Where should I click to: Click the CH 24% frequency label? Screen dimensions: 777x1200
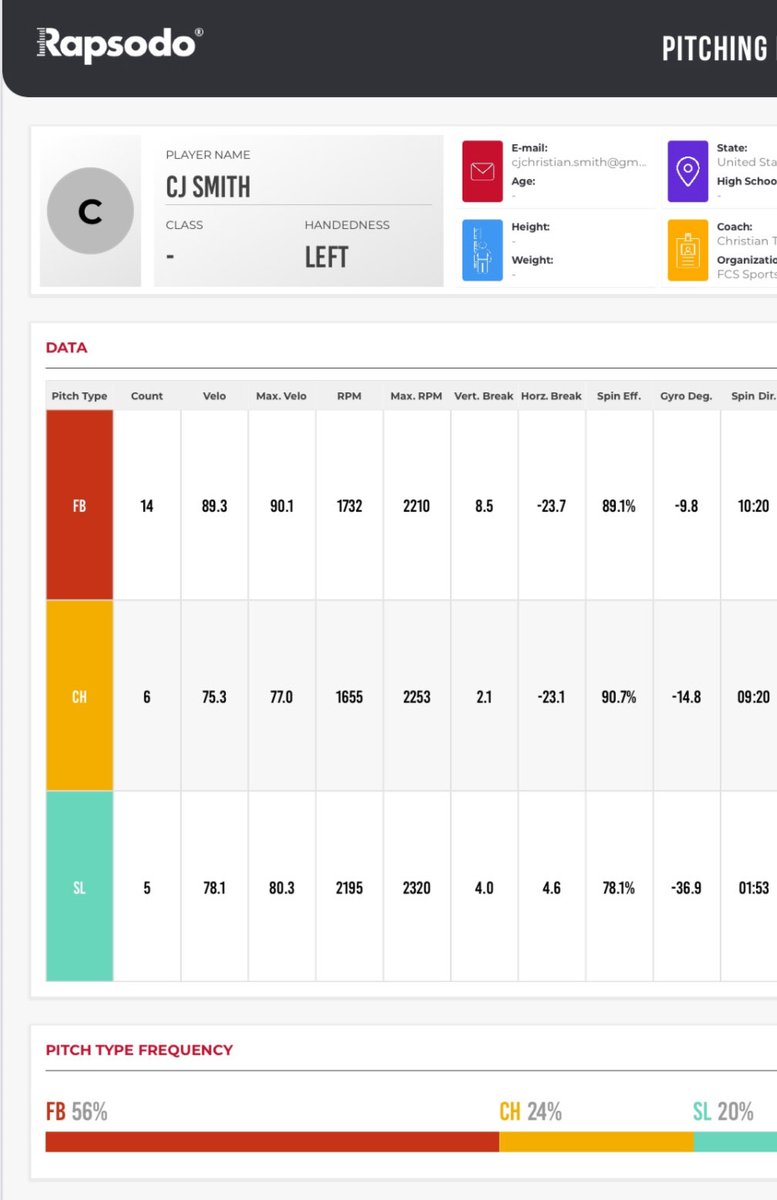[x=531, y=1111]
